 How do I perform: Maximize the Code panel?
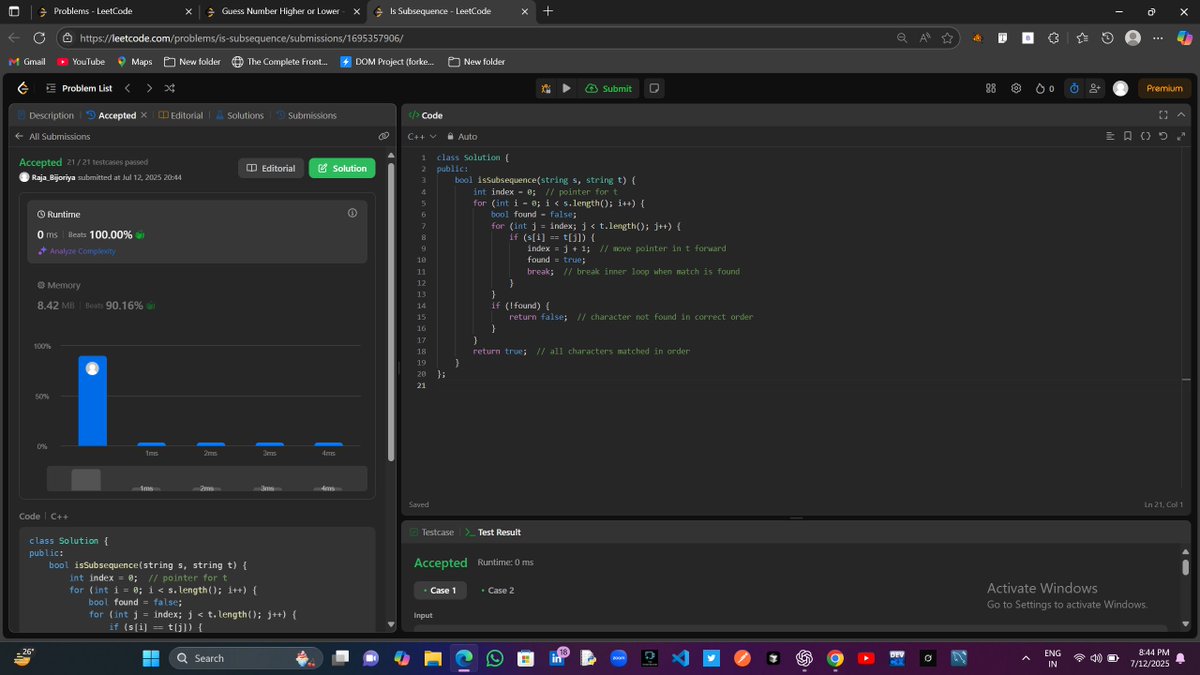[x=1163, y=115]
